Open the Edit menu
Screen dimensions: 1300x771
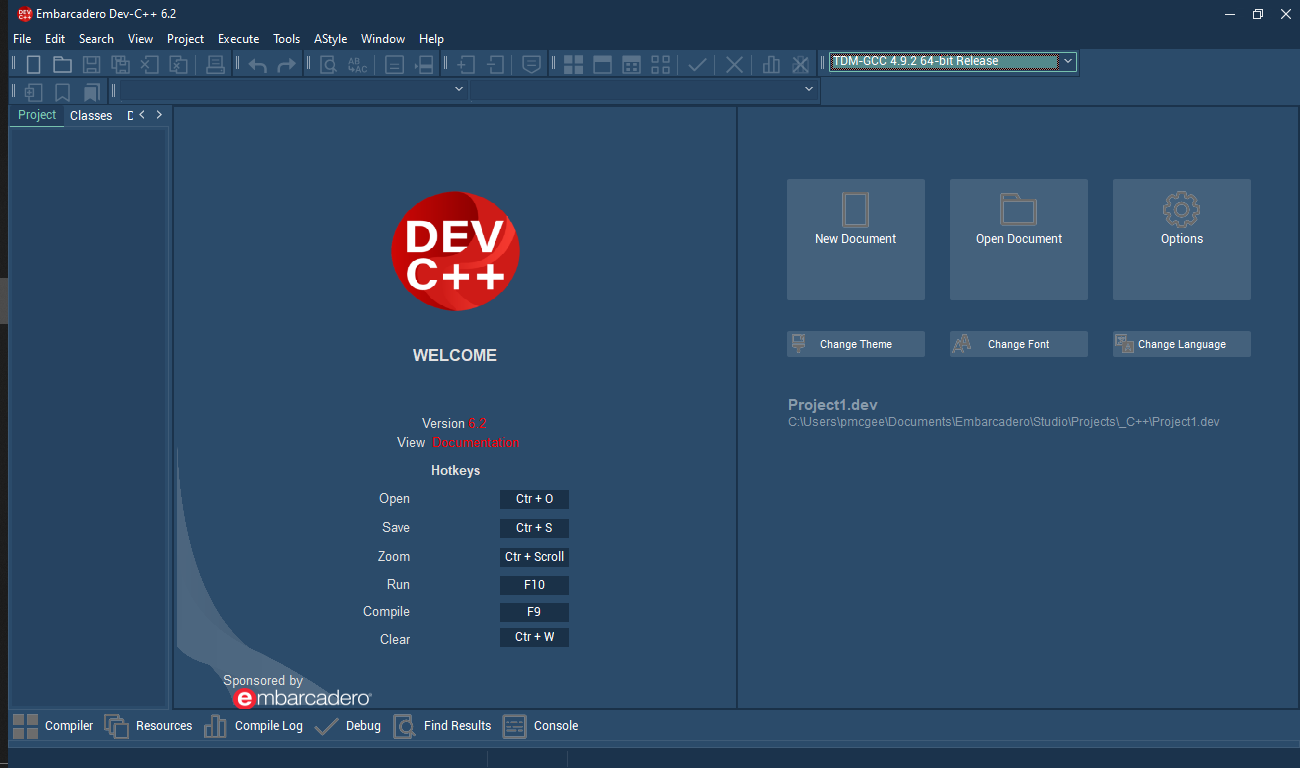pyautogui.click(x=55, y=39)
